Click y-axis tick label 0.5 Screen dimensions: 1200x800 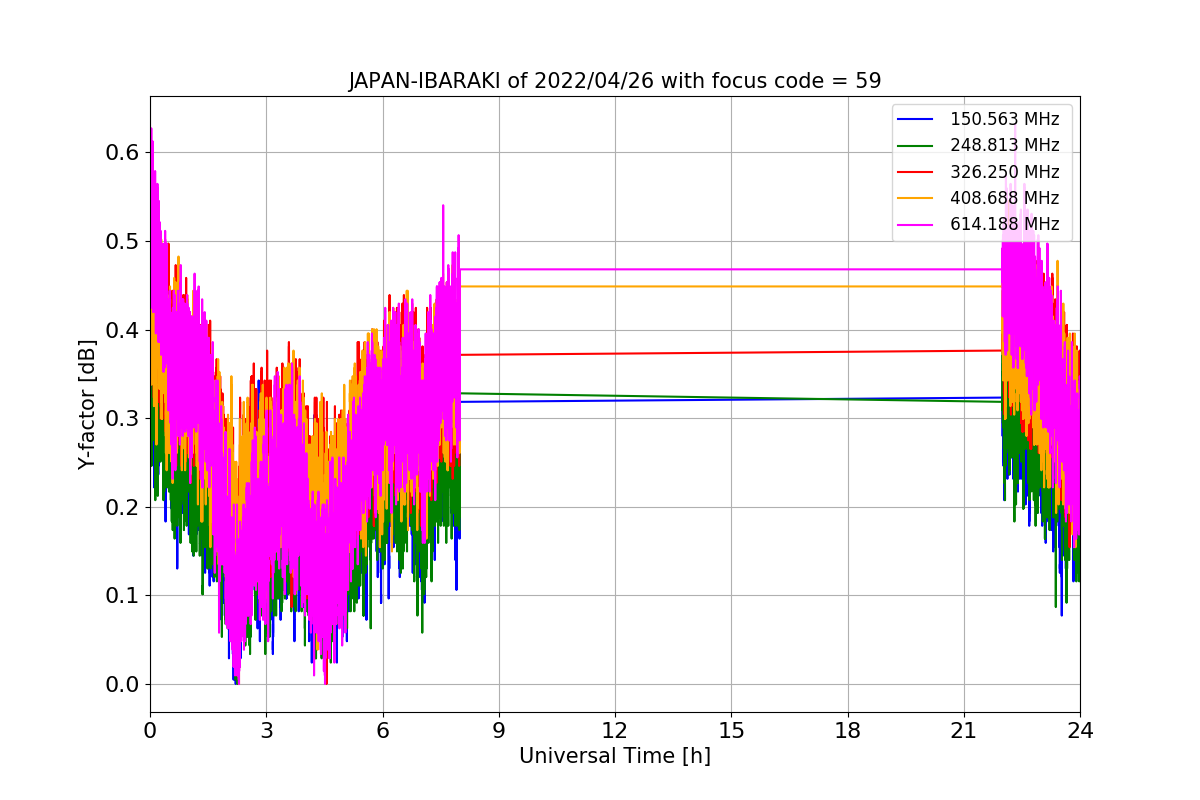tap(124, 241)
